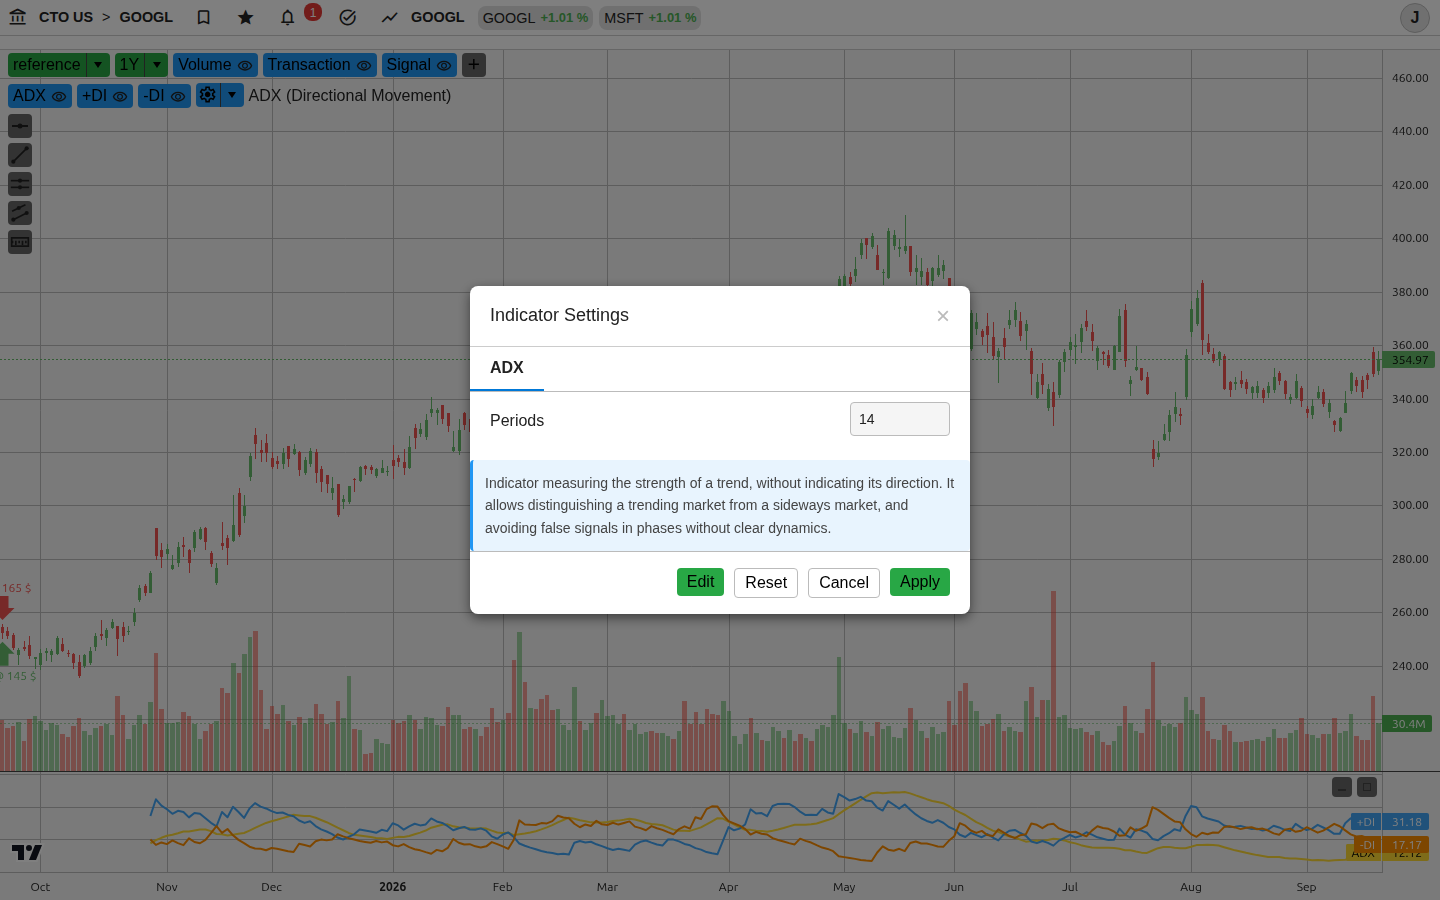The height and width of the screenshot is (900, 1440).
Task: Click the Apply button
Action: (x=920, y=582)
